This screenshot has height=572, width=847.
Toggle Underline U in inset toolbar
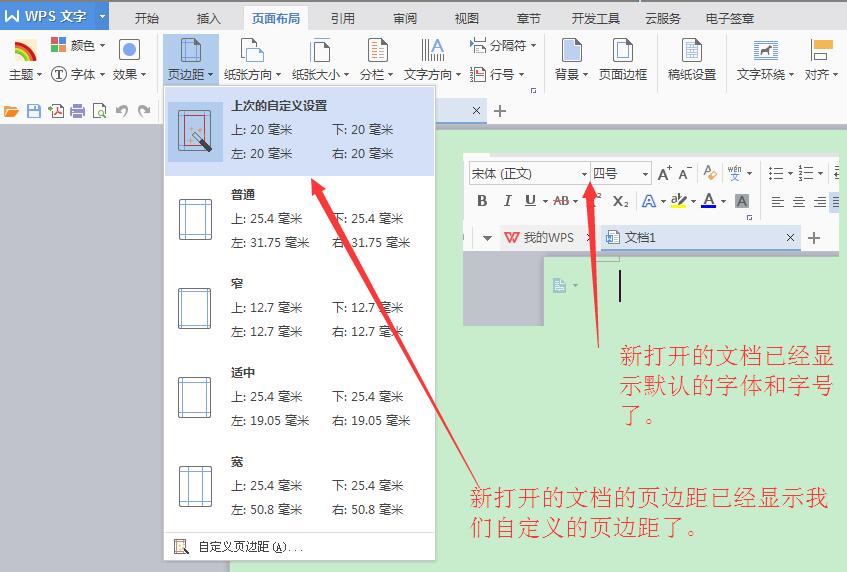[x=530, y=201]
